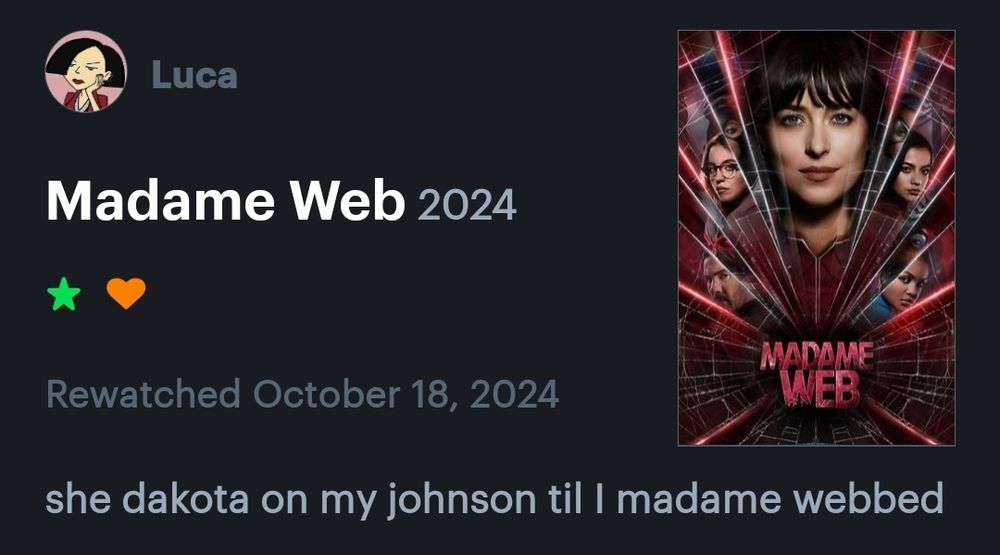This screenshot has height=555, width=1000.
Task: Open the Madame Web poster thumbnail
Action: pyautogui.click(x=816, y=238)
